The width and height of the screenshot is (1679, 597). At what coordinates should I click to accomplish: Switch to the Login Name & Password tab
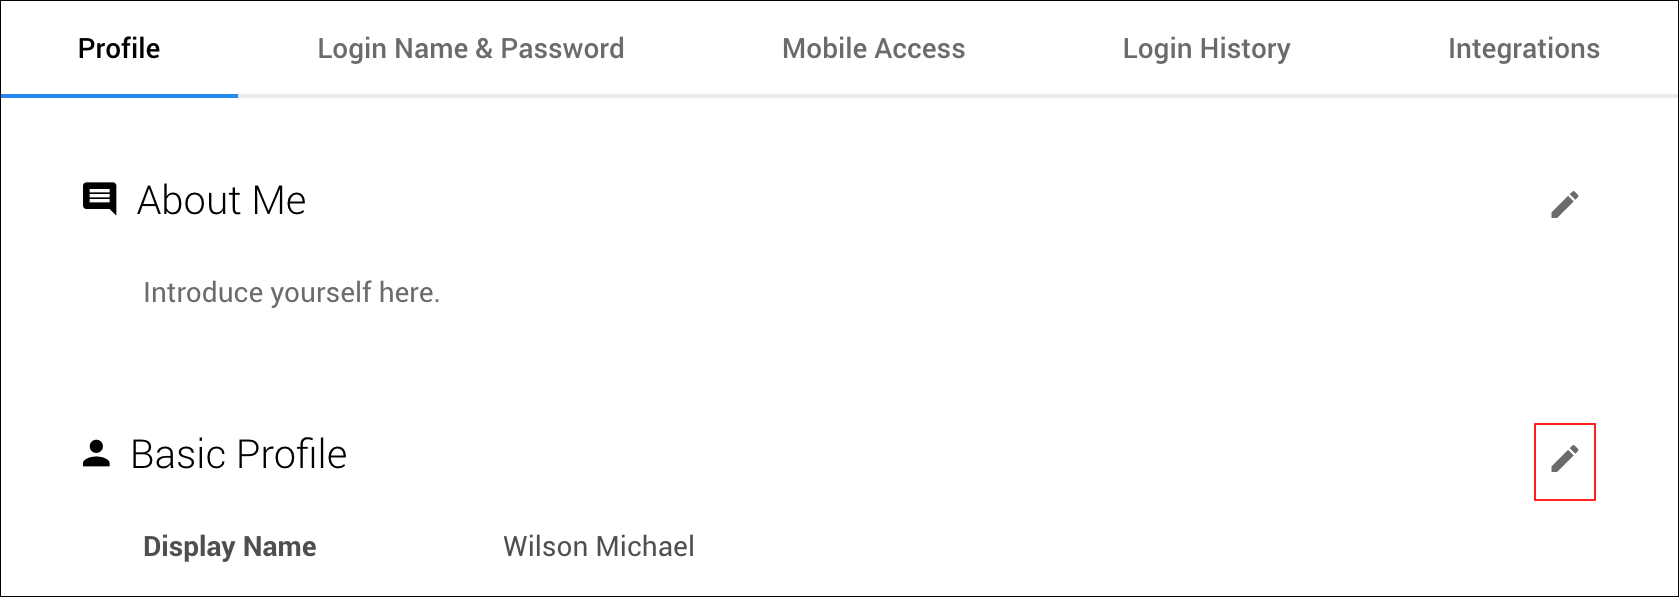click(x=471, y=48)
